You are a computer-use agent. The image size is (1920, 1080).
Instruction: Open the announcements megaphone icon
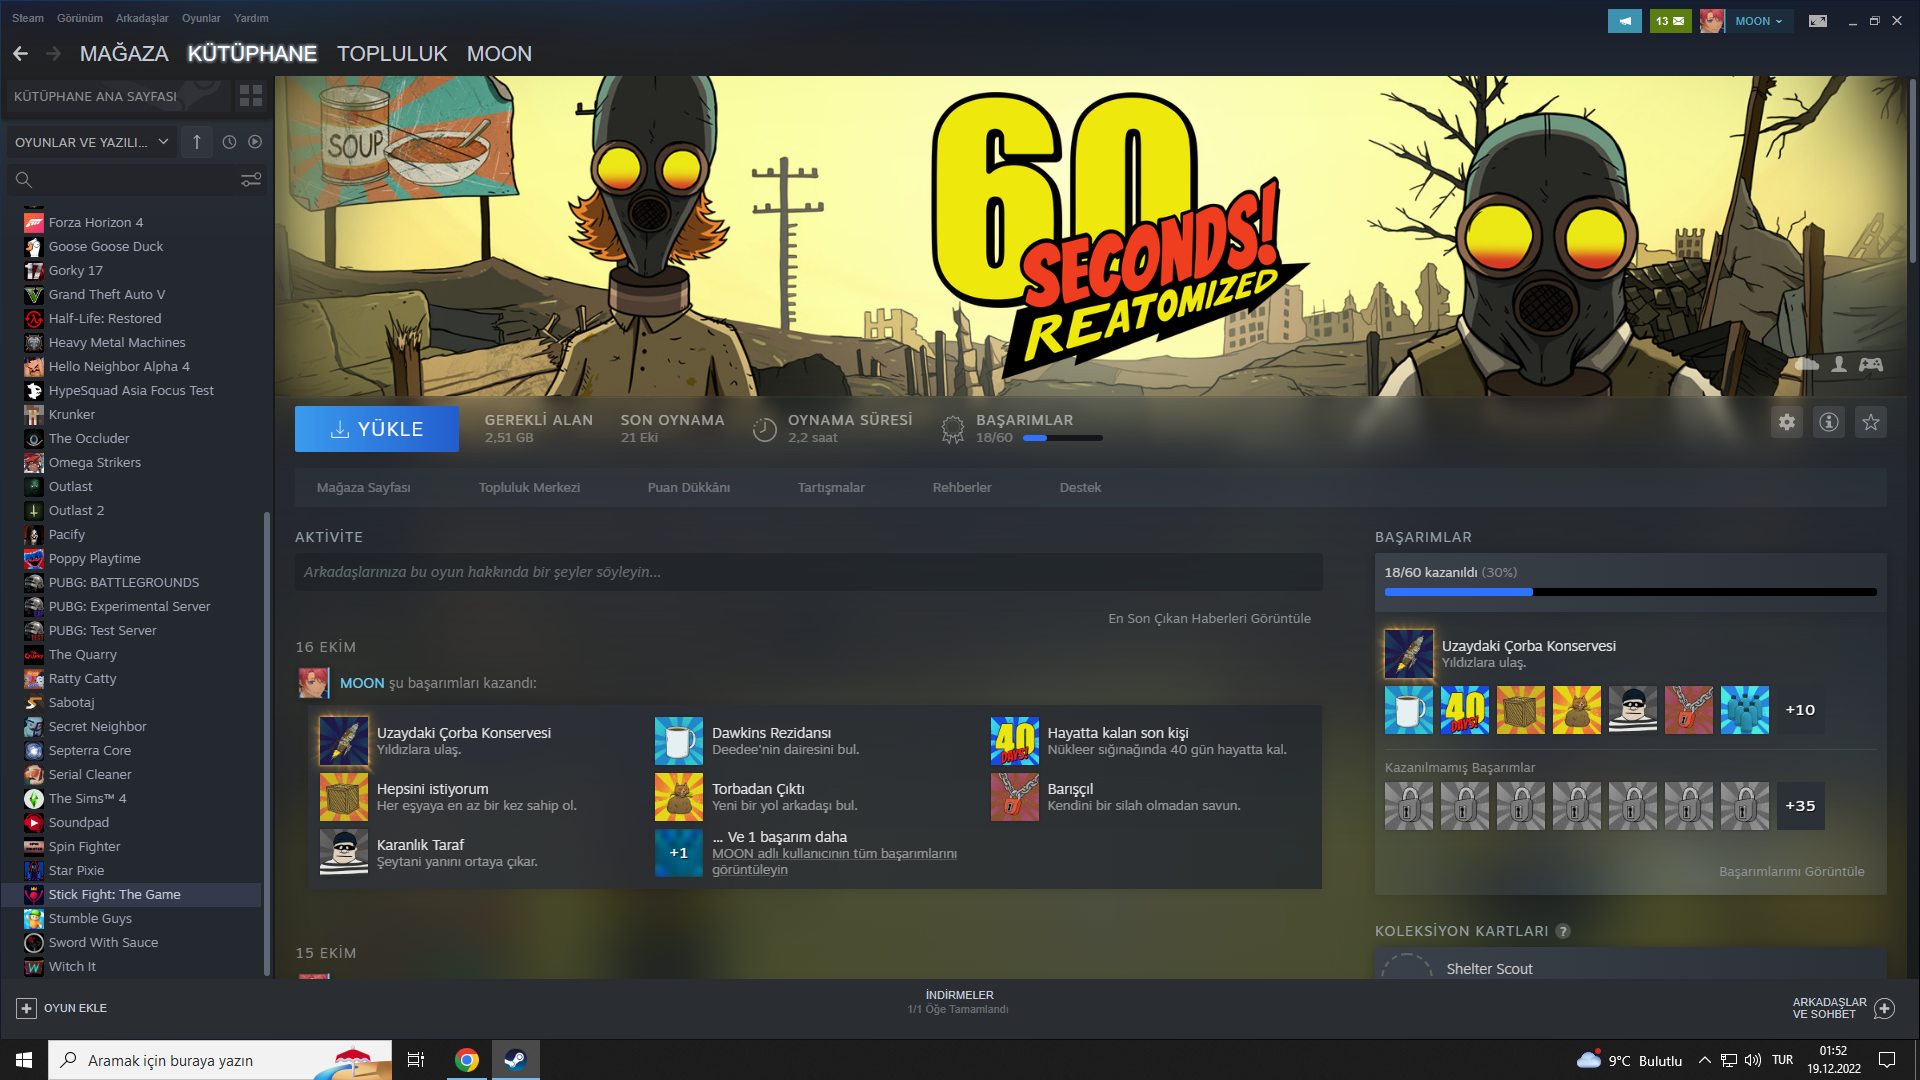[x=1625, y=21]
